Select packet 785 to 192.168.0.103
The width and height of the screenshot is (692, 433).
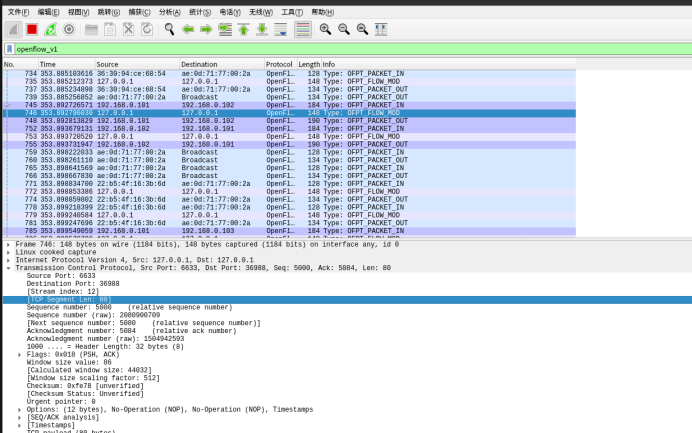point(289,231)
